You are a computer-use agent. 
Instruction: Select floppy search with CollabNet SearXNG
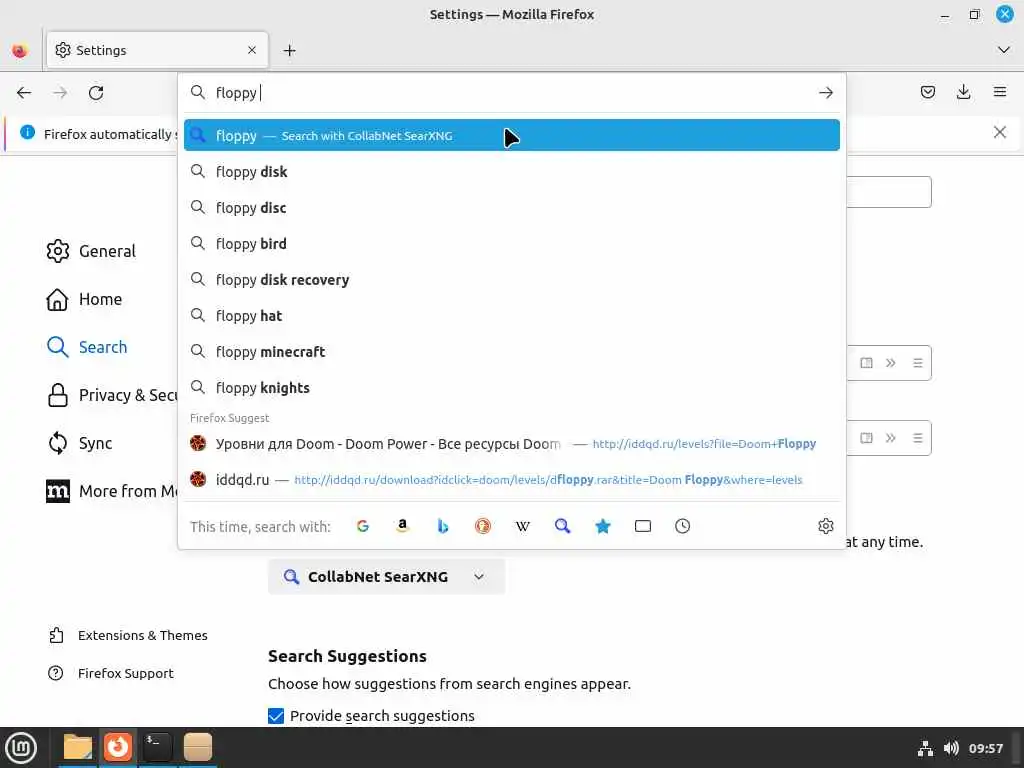(512, 135)
